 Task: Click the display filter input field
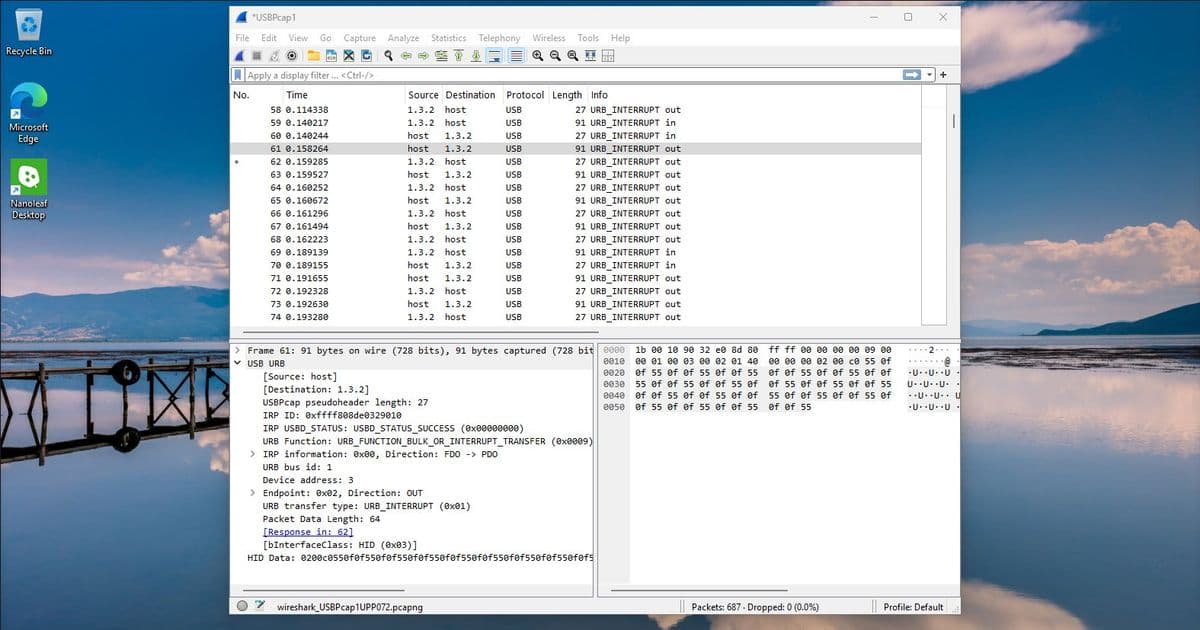[x=500, y=74]
